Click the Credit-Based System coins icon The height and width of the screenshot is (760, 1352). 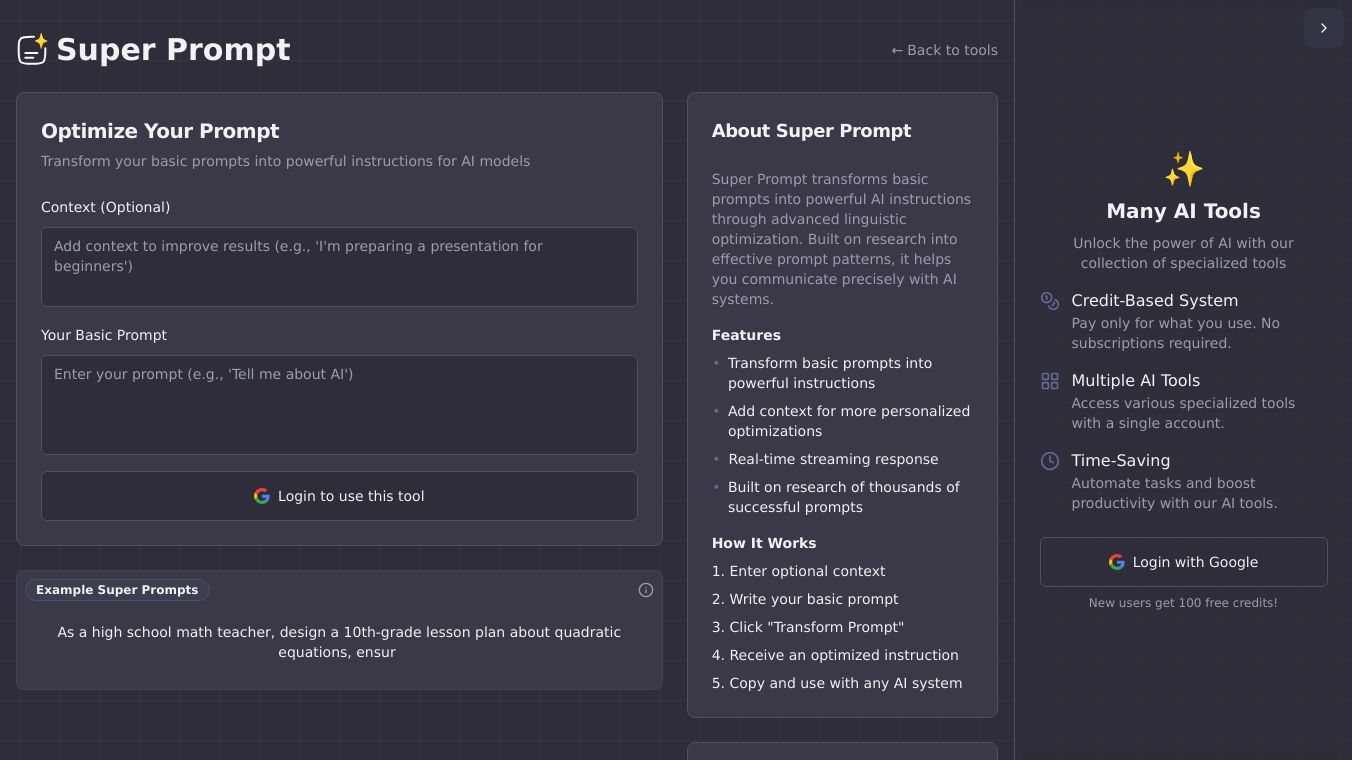(x=1050, y=301)
